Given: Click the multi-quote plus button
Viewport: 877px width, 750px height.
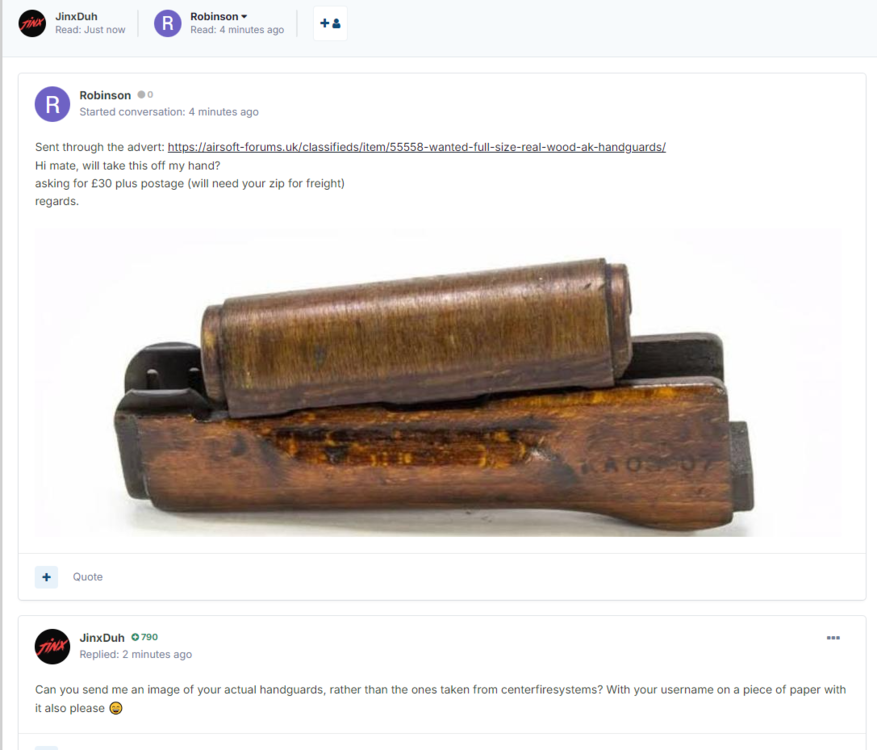Looking at the screenshot, I should pyautogui.click(x=46, y=577).
